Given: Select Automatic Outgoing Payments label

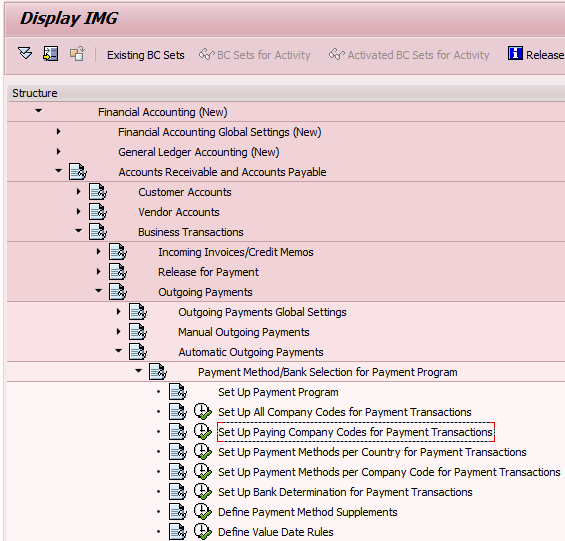Looking at the screenshot, I should (x=251, y=352).
